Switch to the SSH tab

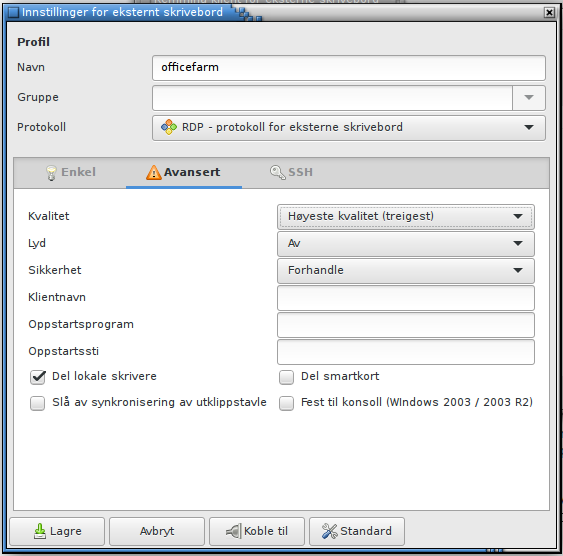(x=291, y=172)
